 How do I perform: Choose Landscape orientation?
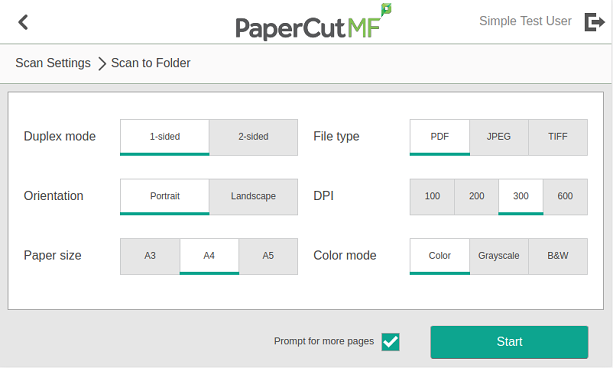click(253, 197)
